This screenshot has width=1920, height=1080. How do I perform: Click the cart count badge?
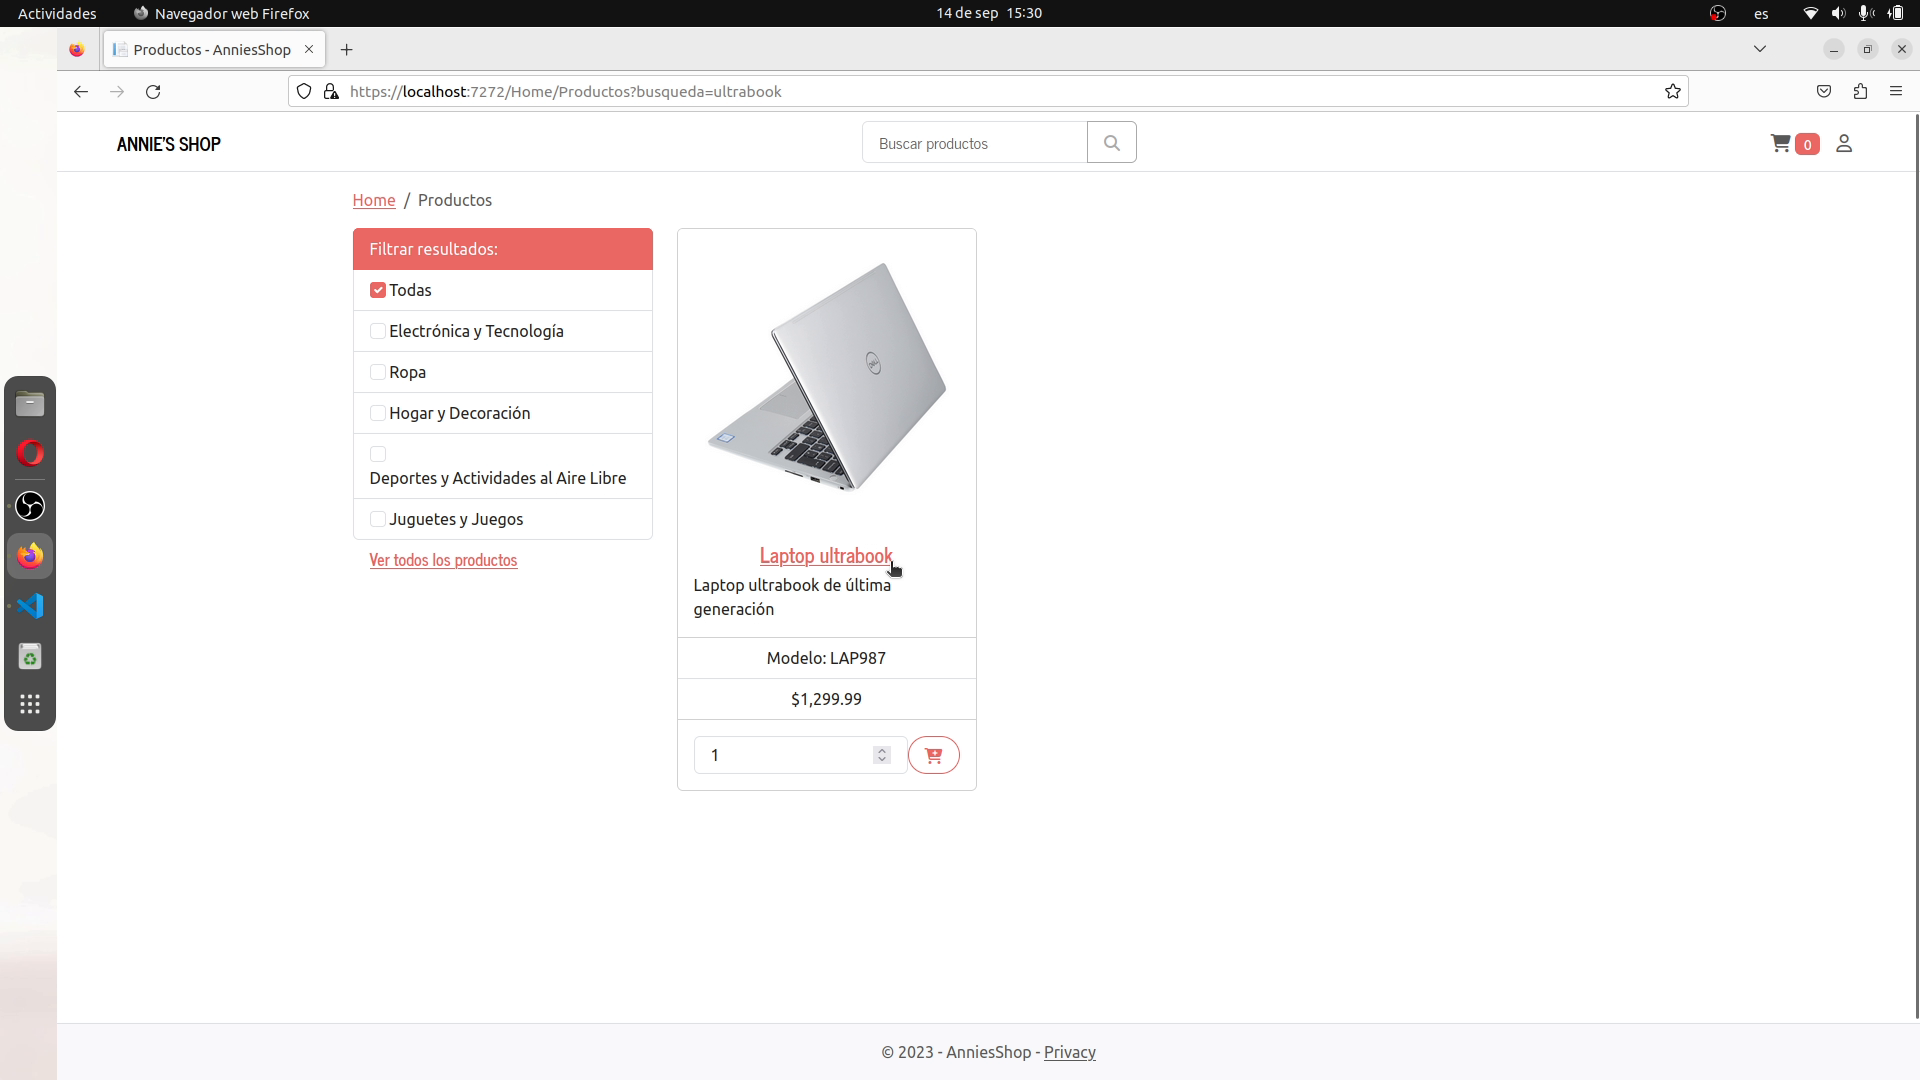(x=1807, y=144)
